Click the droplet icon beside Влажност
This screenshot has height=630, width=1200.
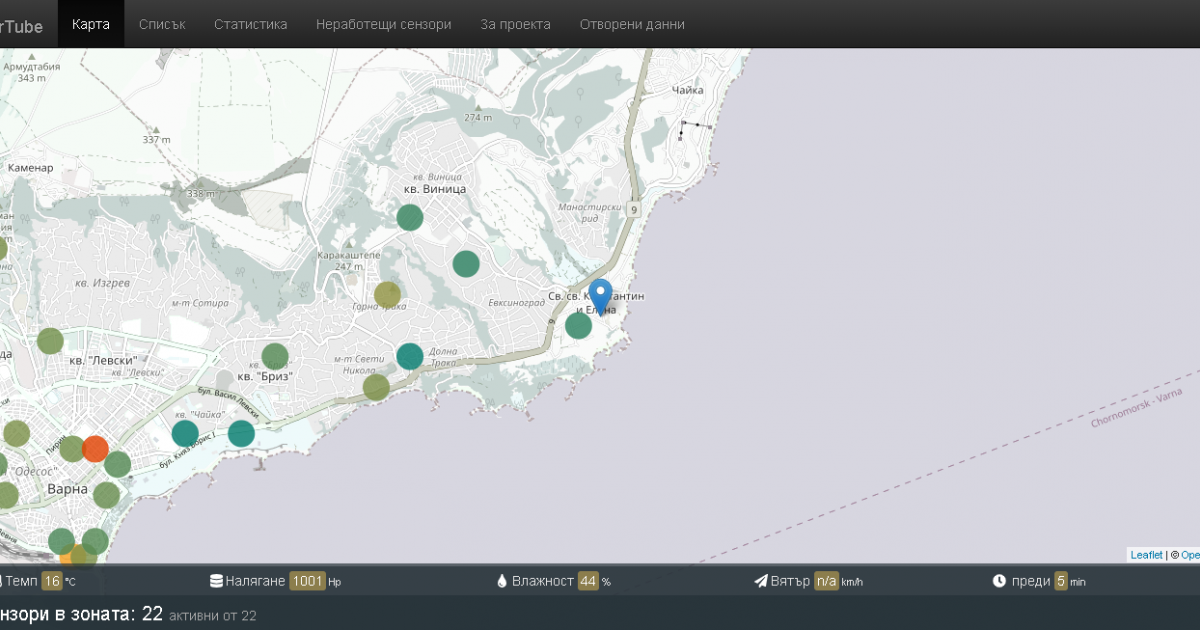[x=502, y=581]
